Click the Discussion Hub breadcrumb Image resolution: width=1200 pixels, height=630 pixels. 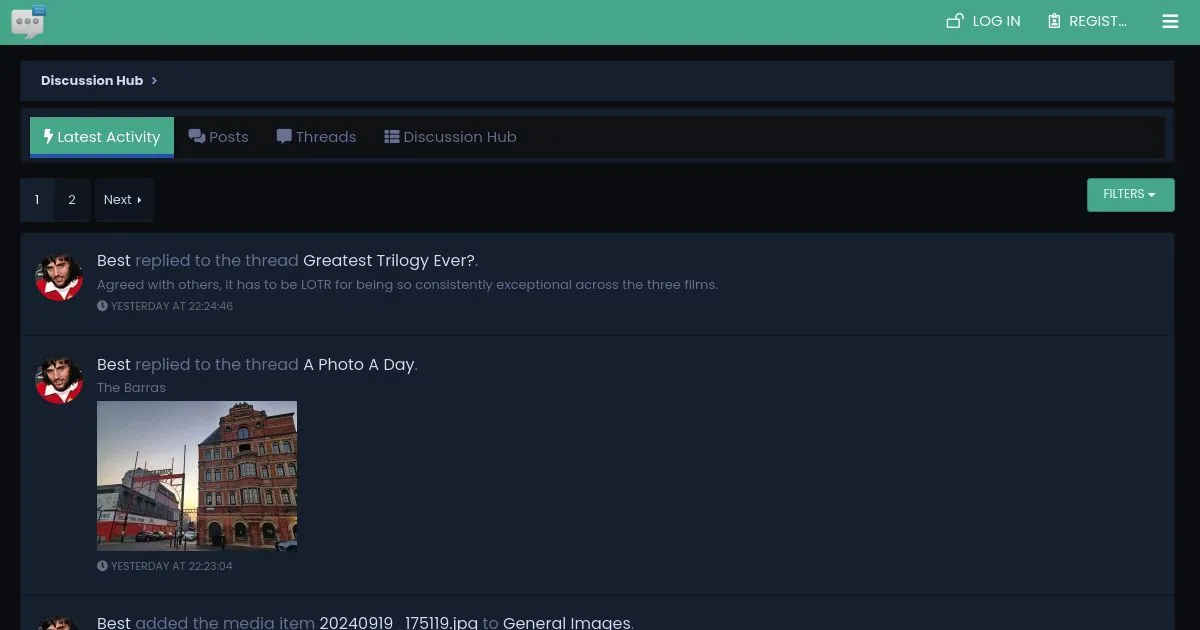[x=92, y=80]
